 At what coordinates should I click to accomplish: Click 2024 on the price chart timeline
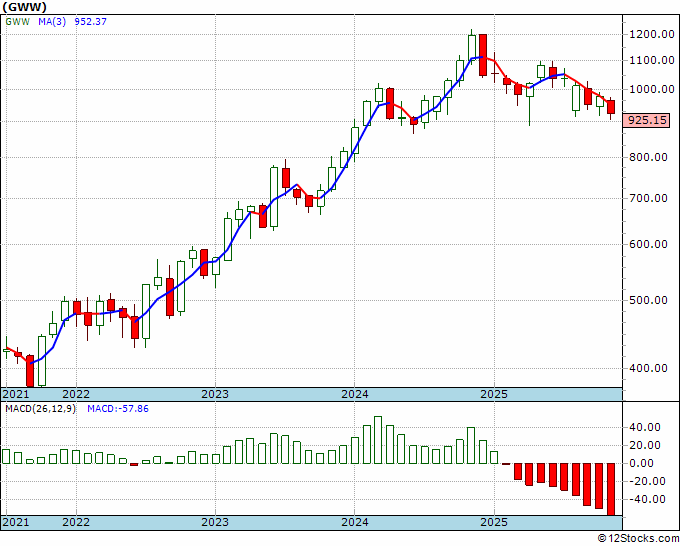coord(355,394)
